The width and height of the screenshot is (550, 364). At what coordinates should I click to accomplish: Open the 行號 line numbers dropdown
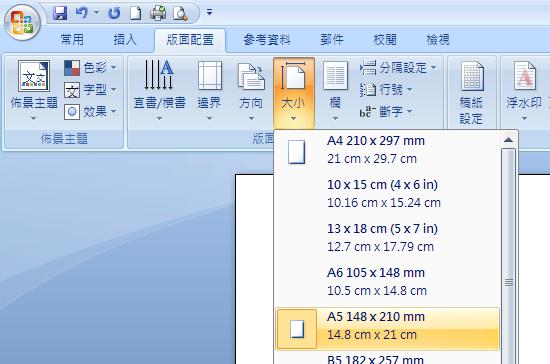[386, 90]
